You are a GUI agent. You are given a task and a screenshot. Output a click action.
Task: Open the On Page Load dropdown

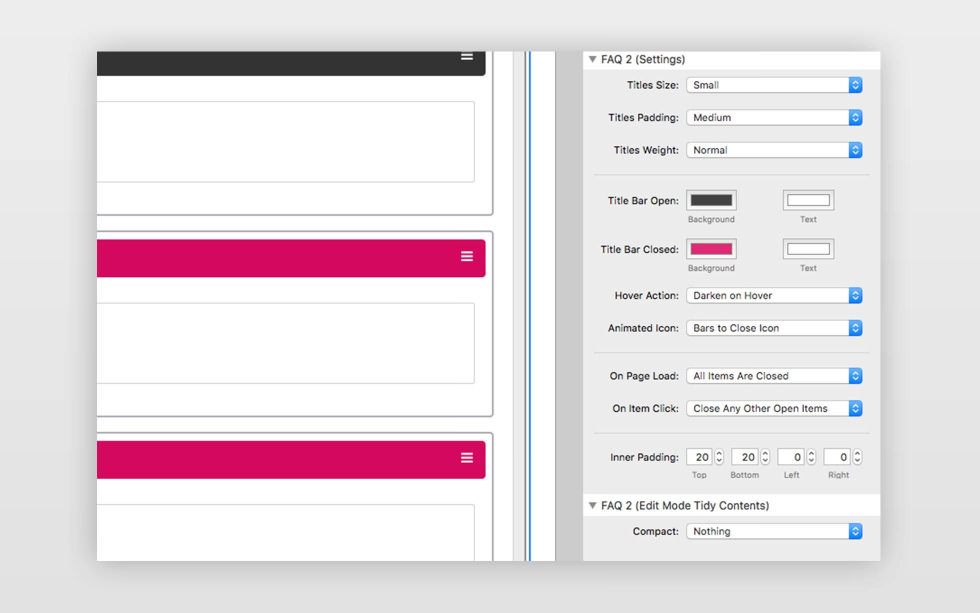(x=774, y=376)
